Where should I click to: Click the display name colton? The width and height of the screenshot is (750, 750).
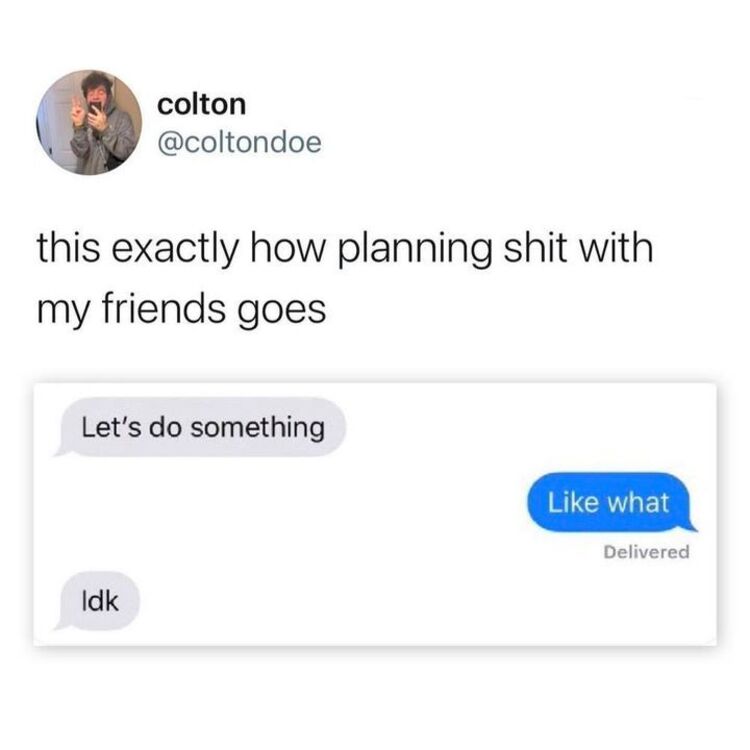coord(201,104)
